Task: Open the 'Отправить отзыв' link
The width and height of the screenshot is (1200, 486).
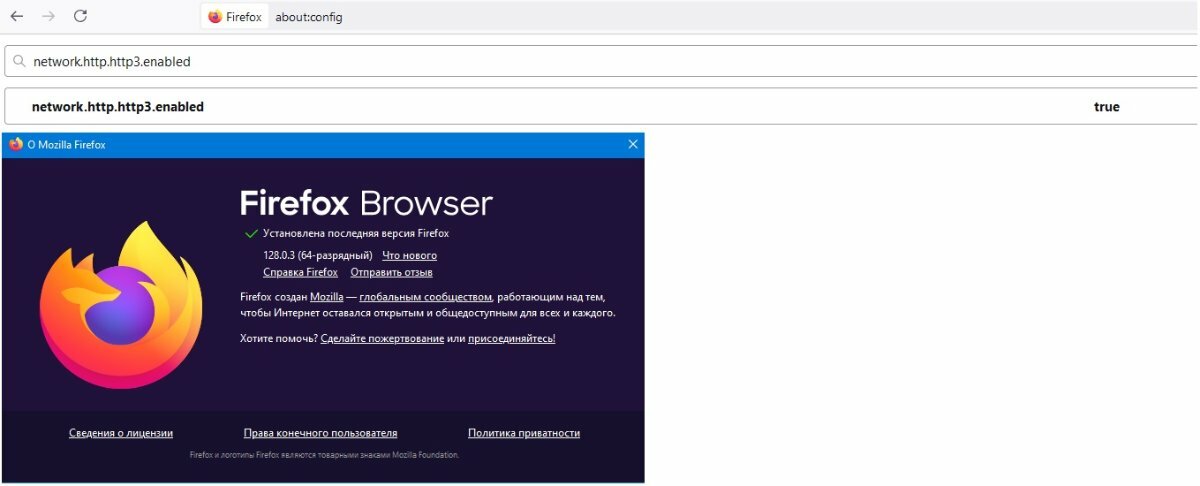Action: click(391, 272)
